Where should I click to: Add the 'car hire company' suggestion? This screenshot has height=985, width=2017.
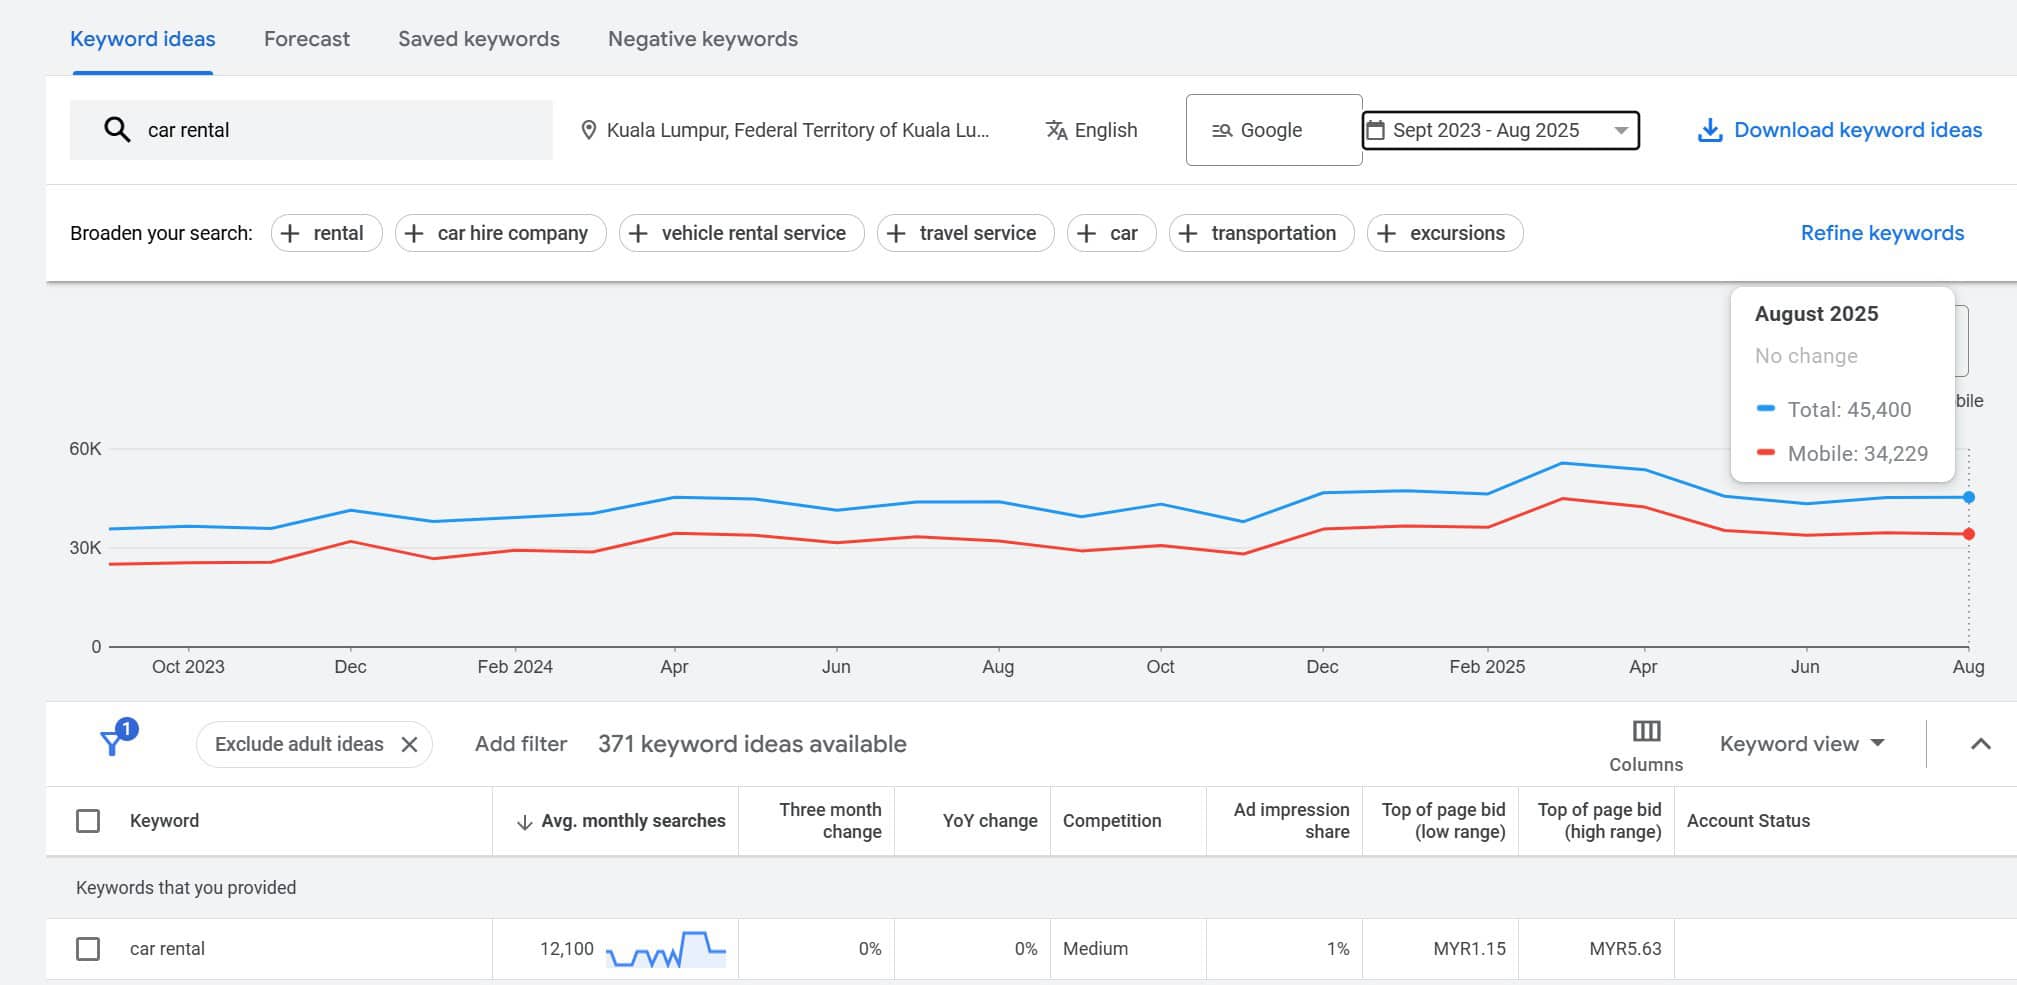tap(500, 233)
